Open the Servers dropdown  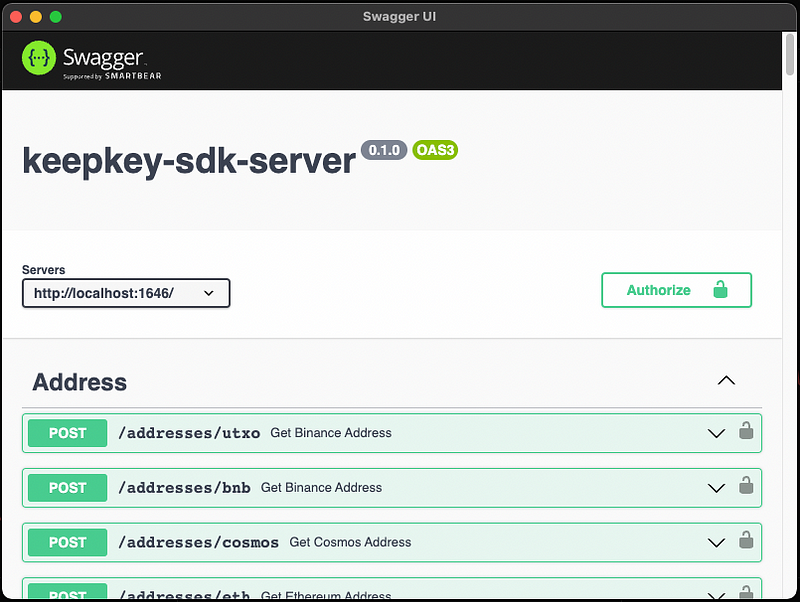click(x=126, y=293)
